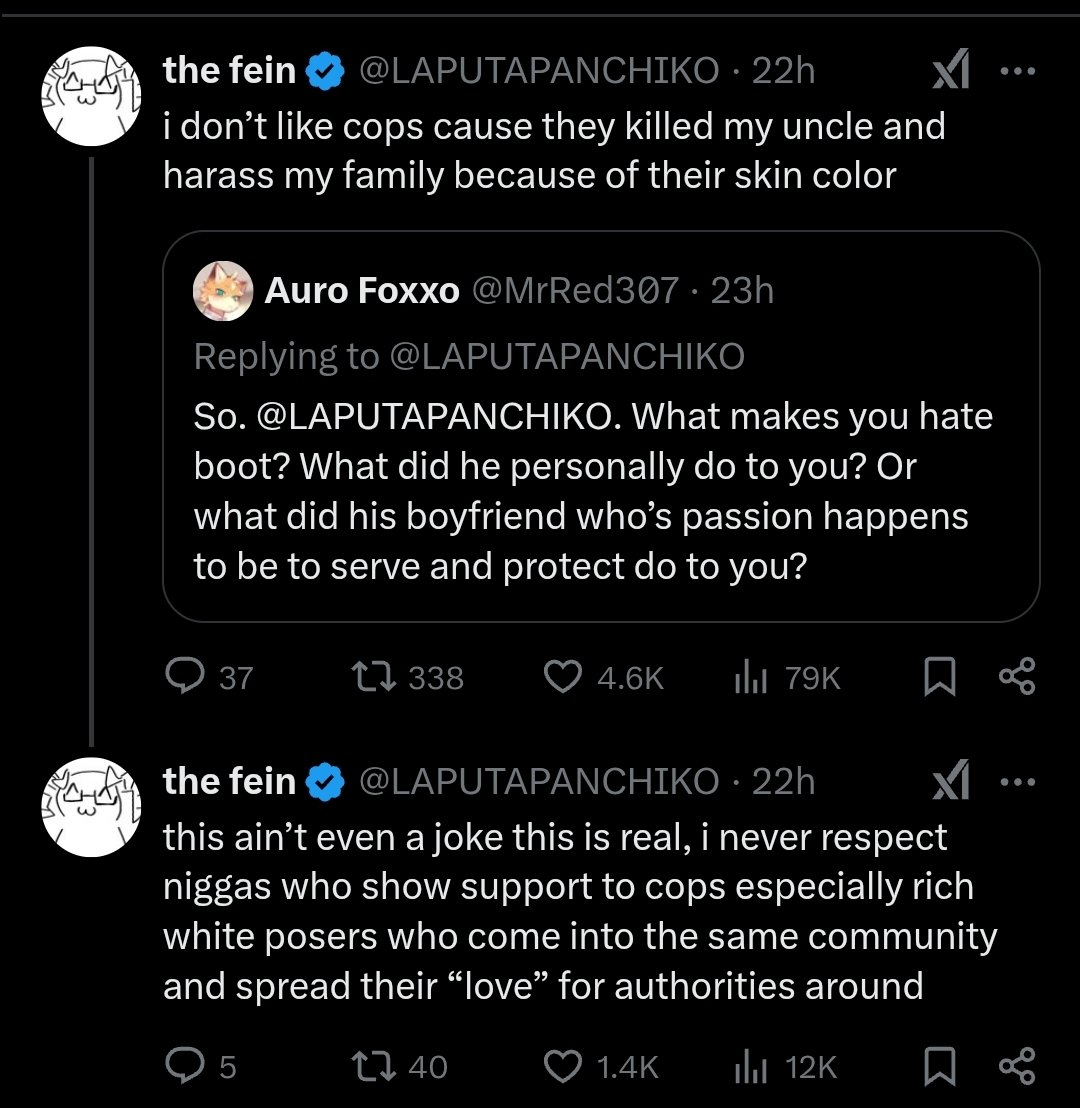Click the Grok icon on first tweet
The width and height of the screenshot is (1080, 1108).
(951, 69)
